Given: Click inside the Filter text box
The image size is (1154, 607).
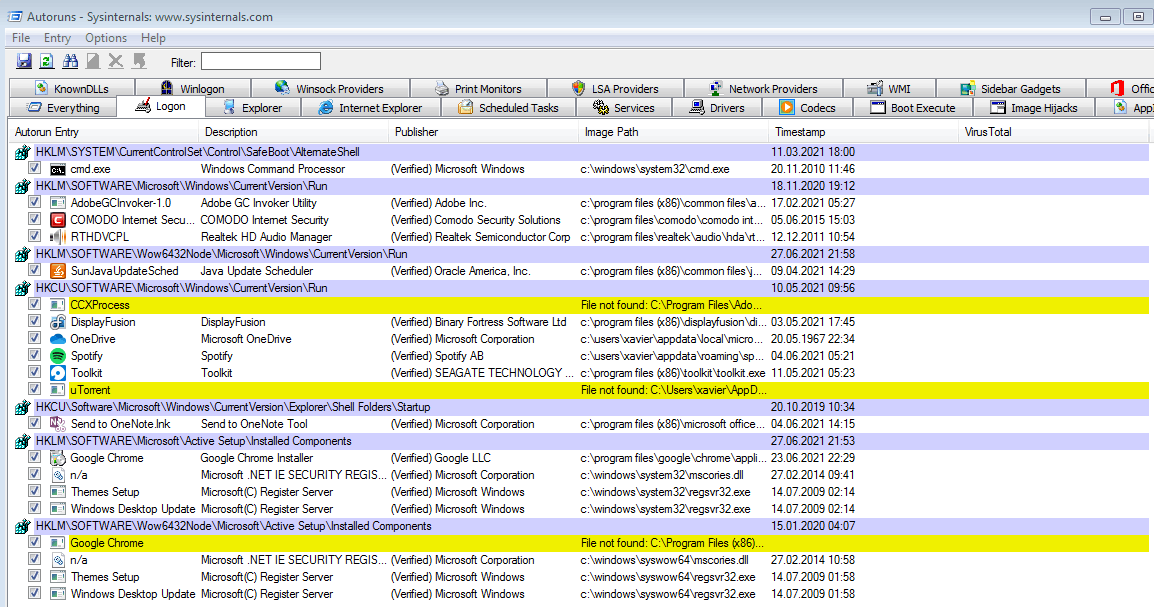Looking at the screenshot, I should [x=261, y=61].
